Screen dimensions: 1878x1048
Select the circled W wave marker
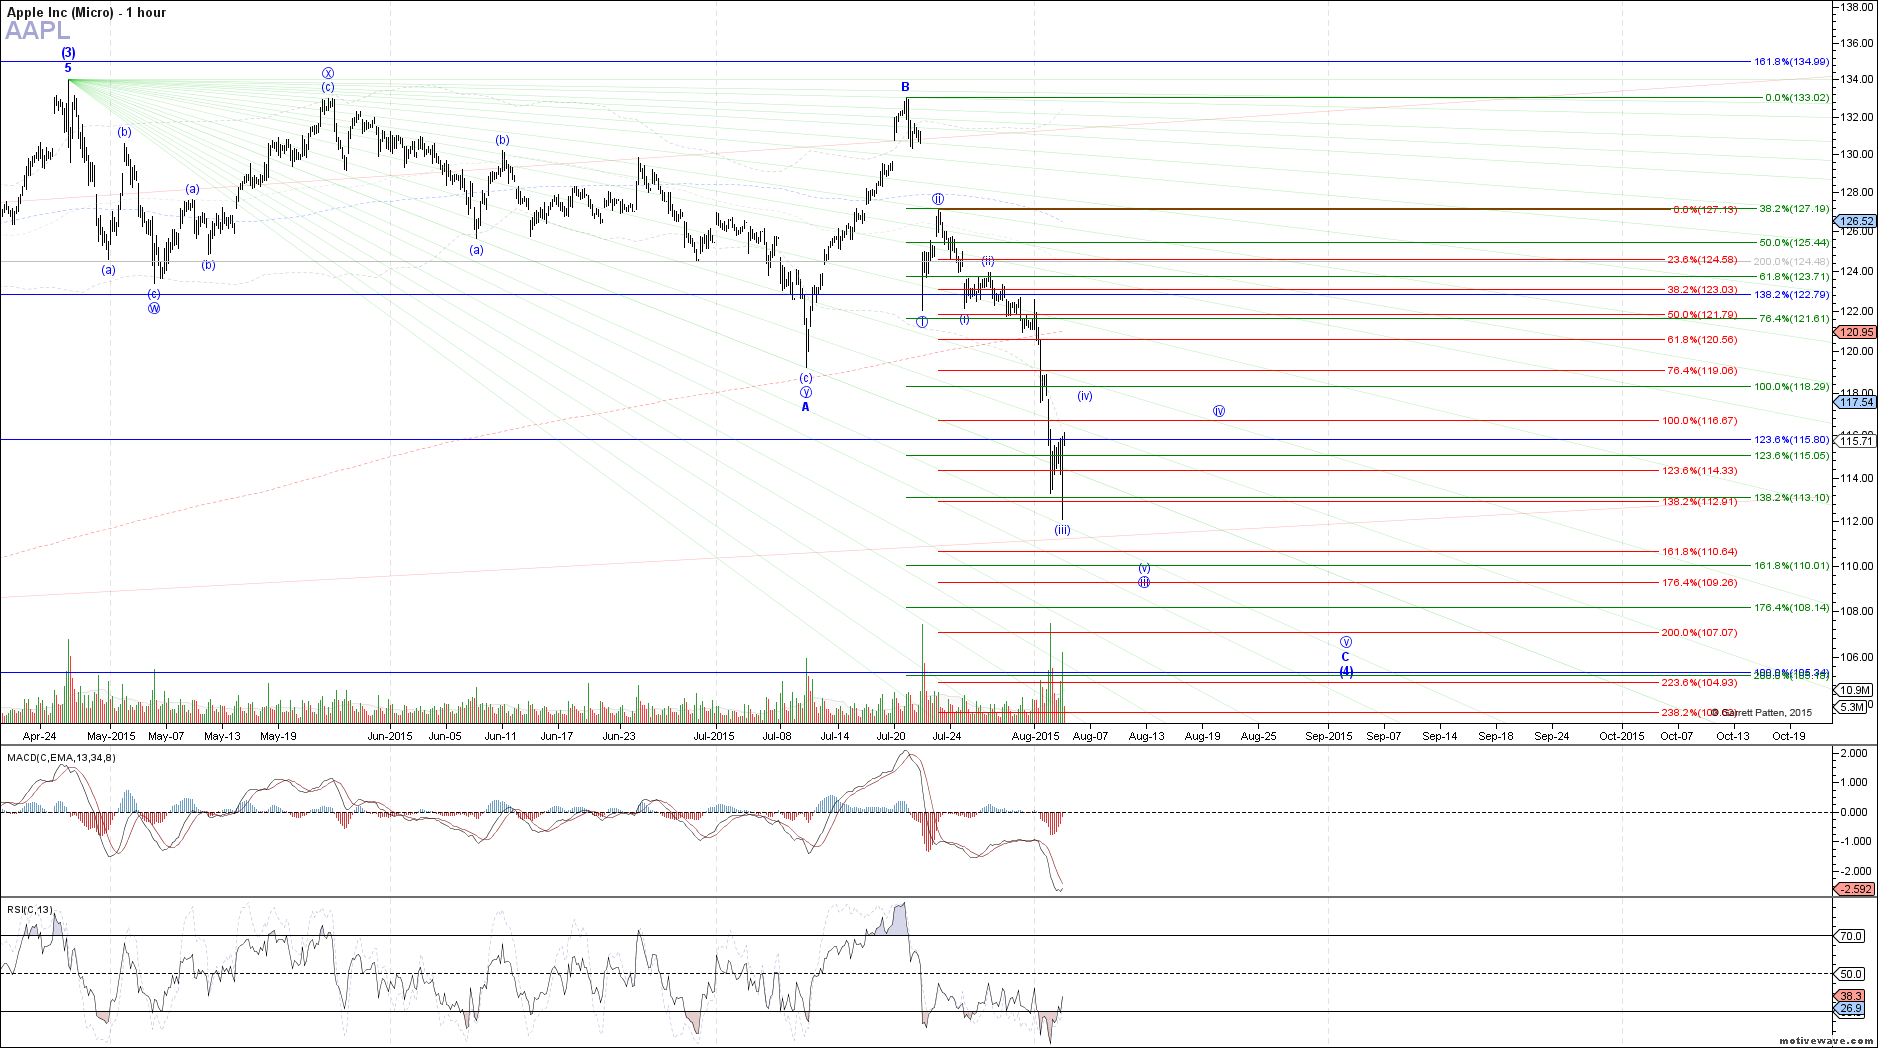click(x=154, y=308)
